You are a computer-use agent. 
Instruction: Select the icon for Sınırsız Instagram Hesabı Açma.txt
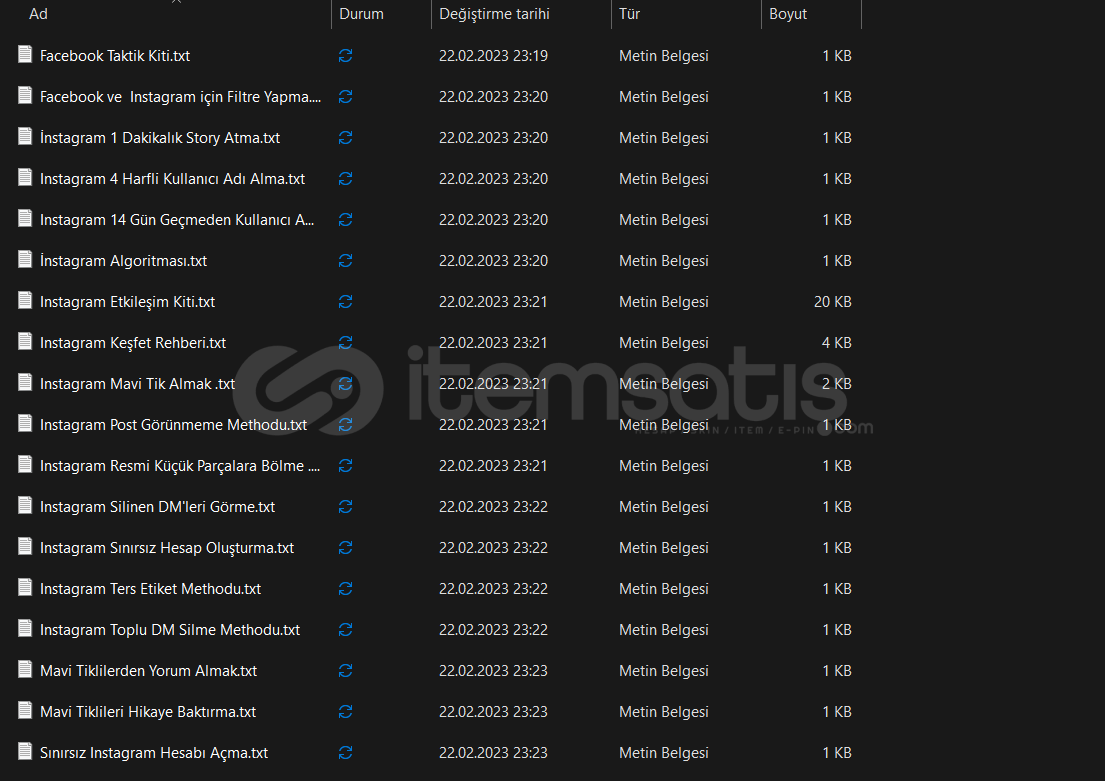tap(25, 751)
